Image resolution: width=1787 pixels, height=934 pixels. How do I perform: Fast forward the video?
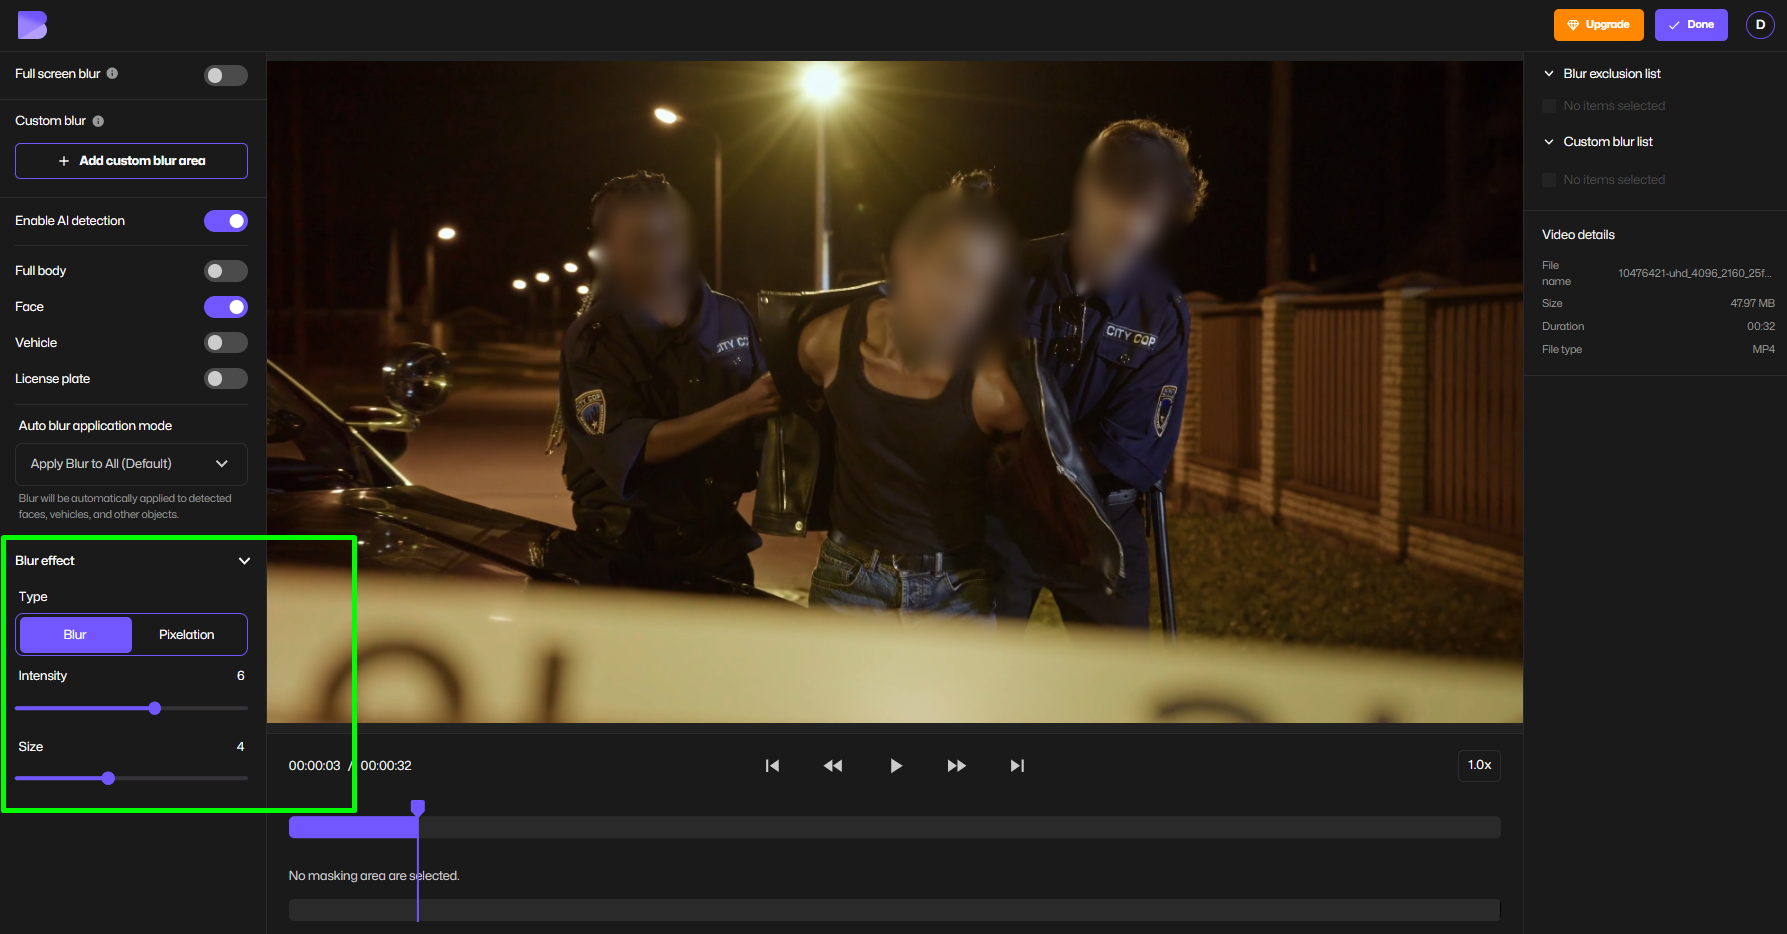(x=956, y=765)
